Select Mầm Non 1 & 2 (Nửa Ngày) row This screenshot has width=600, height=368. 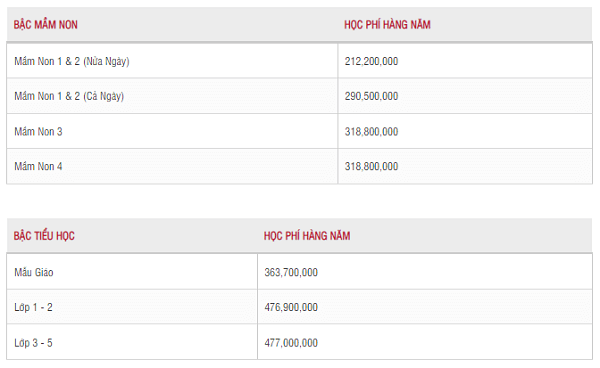(x=299, y=61)
